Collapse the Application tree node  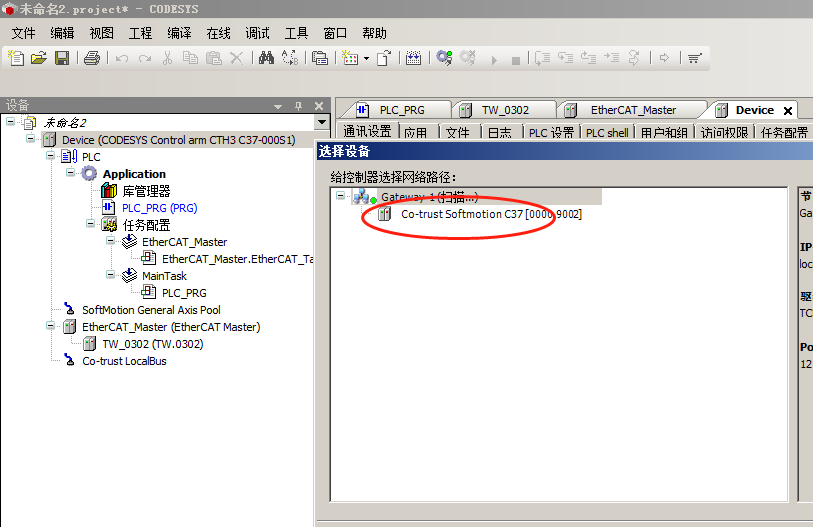71,173
